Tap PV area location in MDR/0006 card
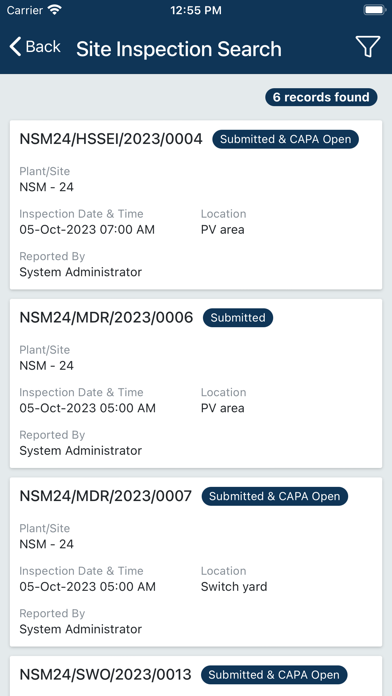Viewport: 392px width, 696px height. click(x=222, y=408)
